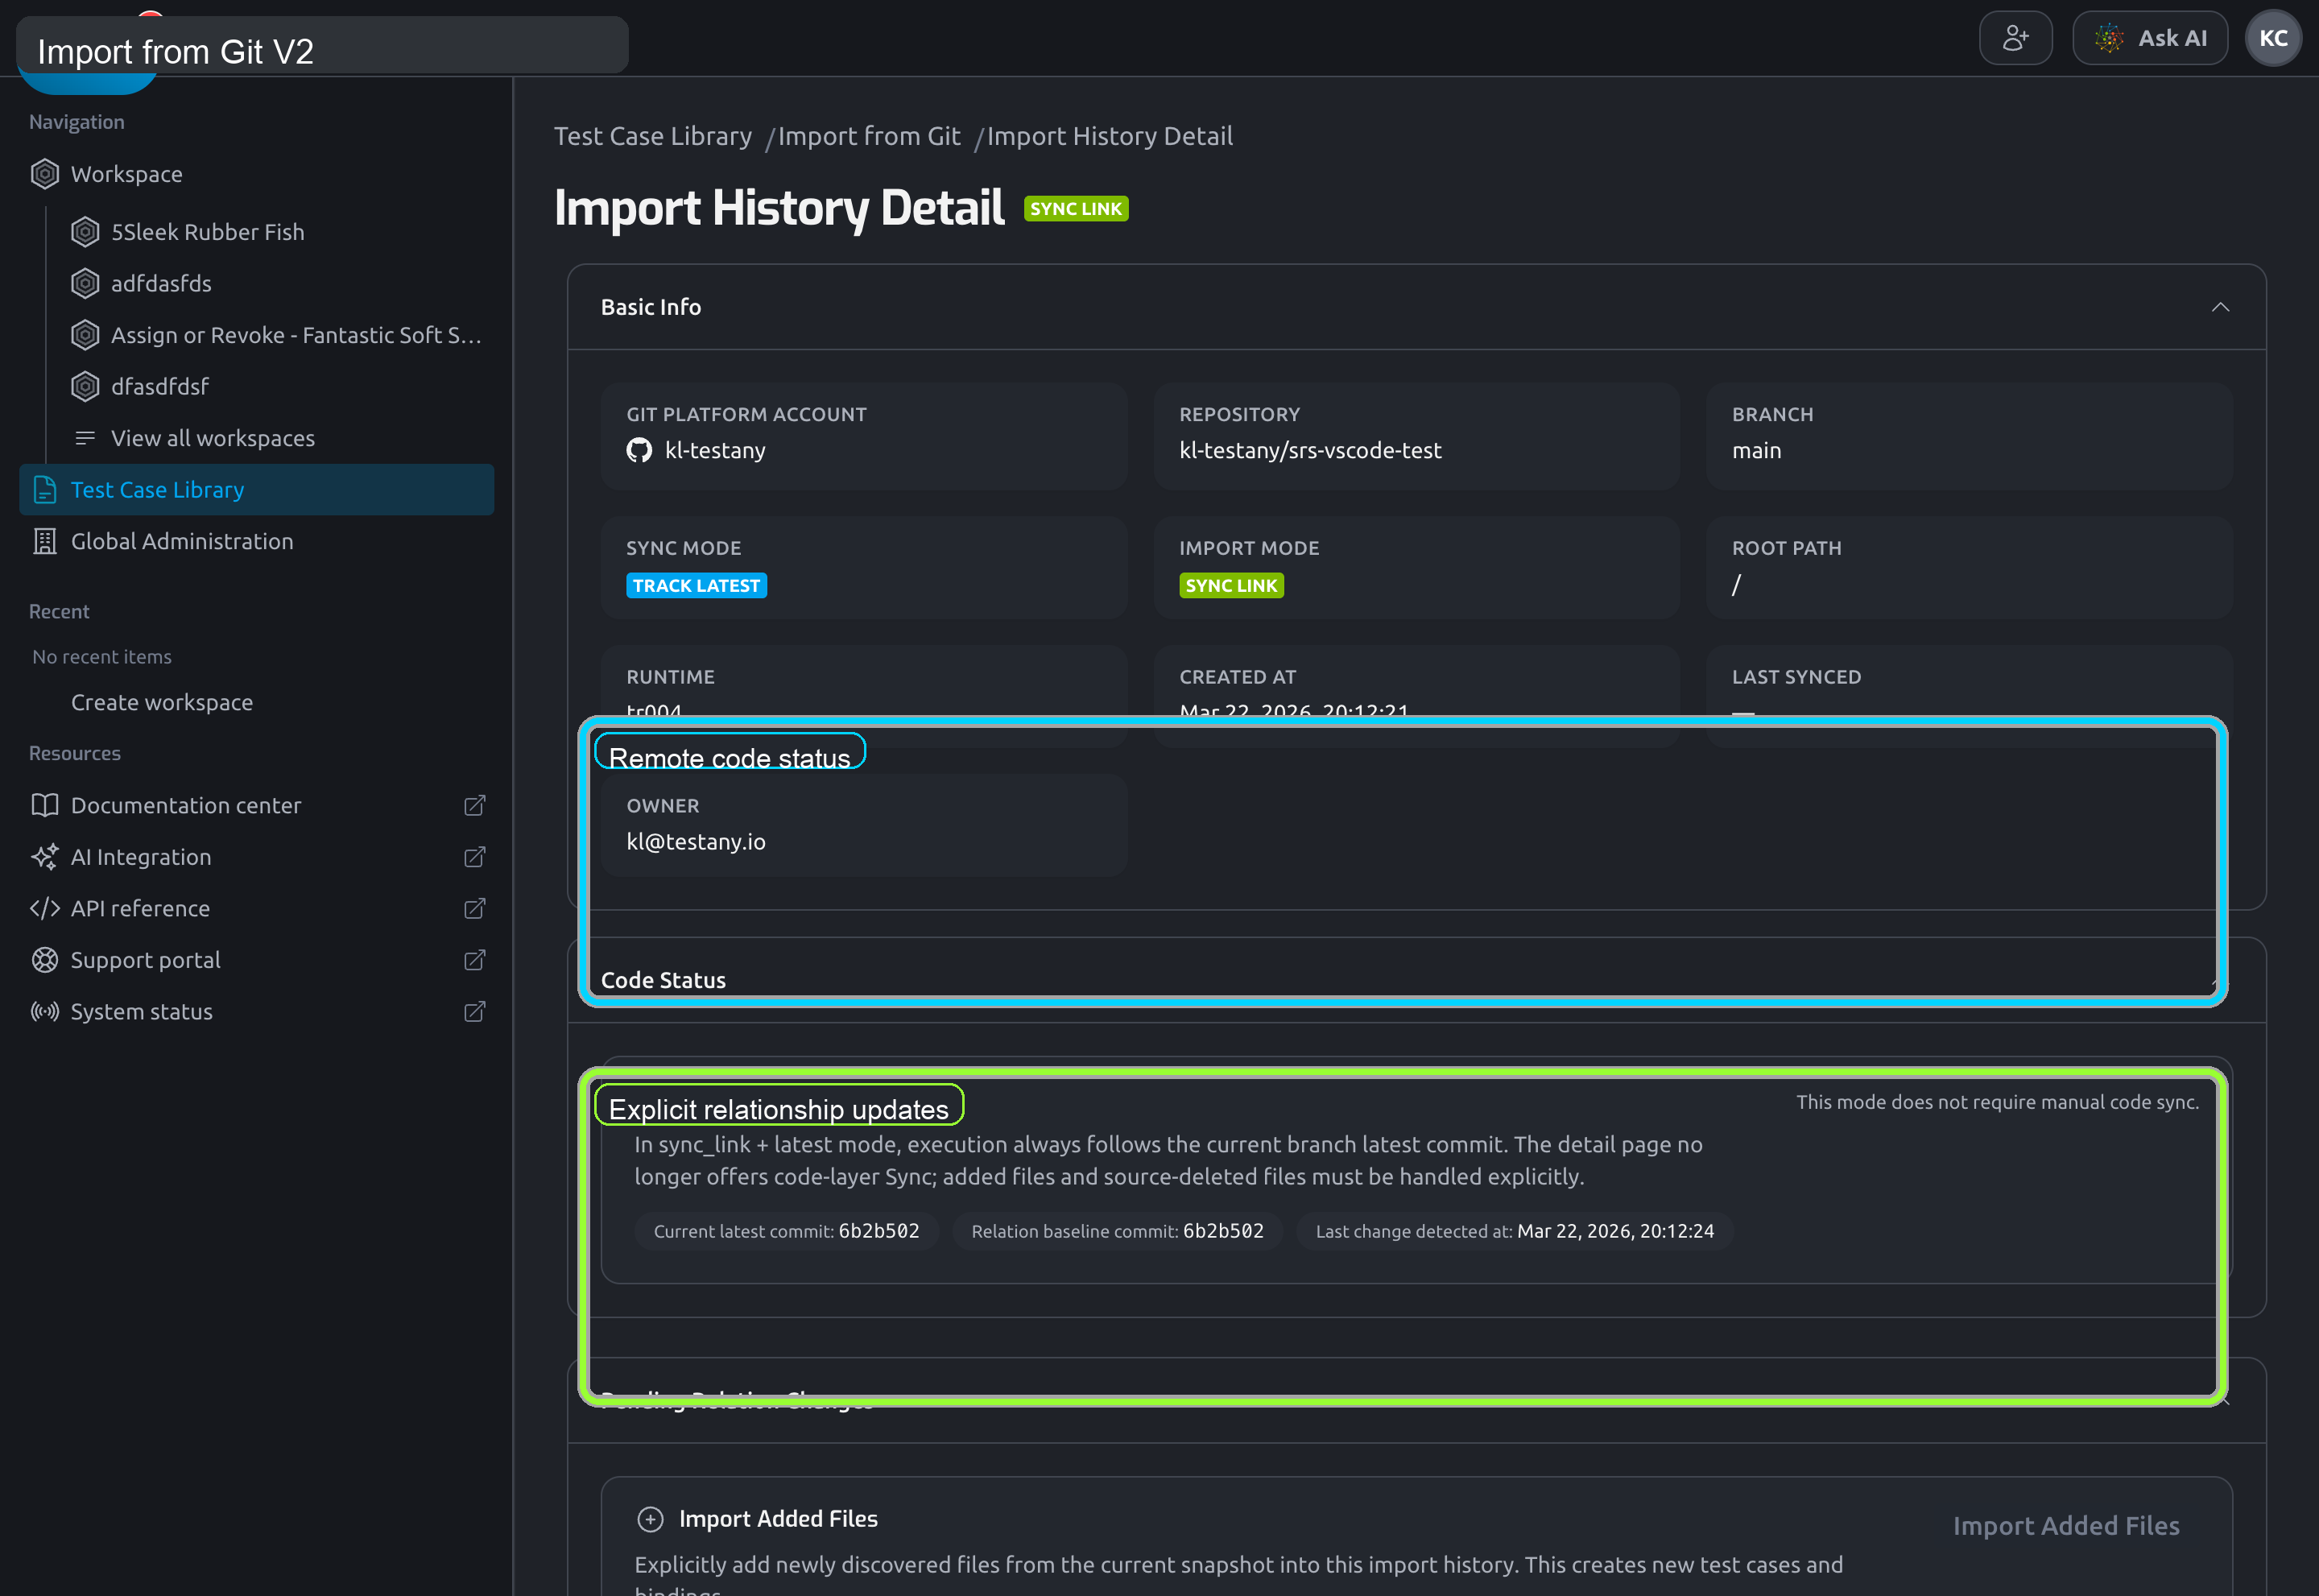Select the 5Sleek Rubber Fish workspace icon

85,232
